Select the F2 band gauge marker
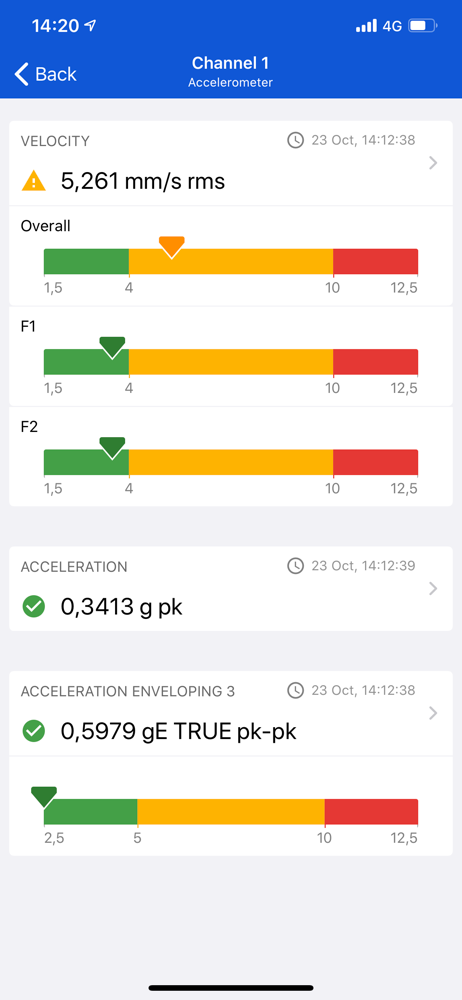The width and height of the screenshot is (462, 1000). 112,448
